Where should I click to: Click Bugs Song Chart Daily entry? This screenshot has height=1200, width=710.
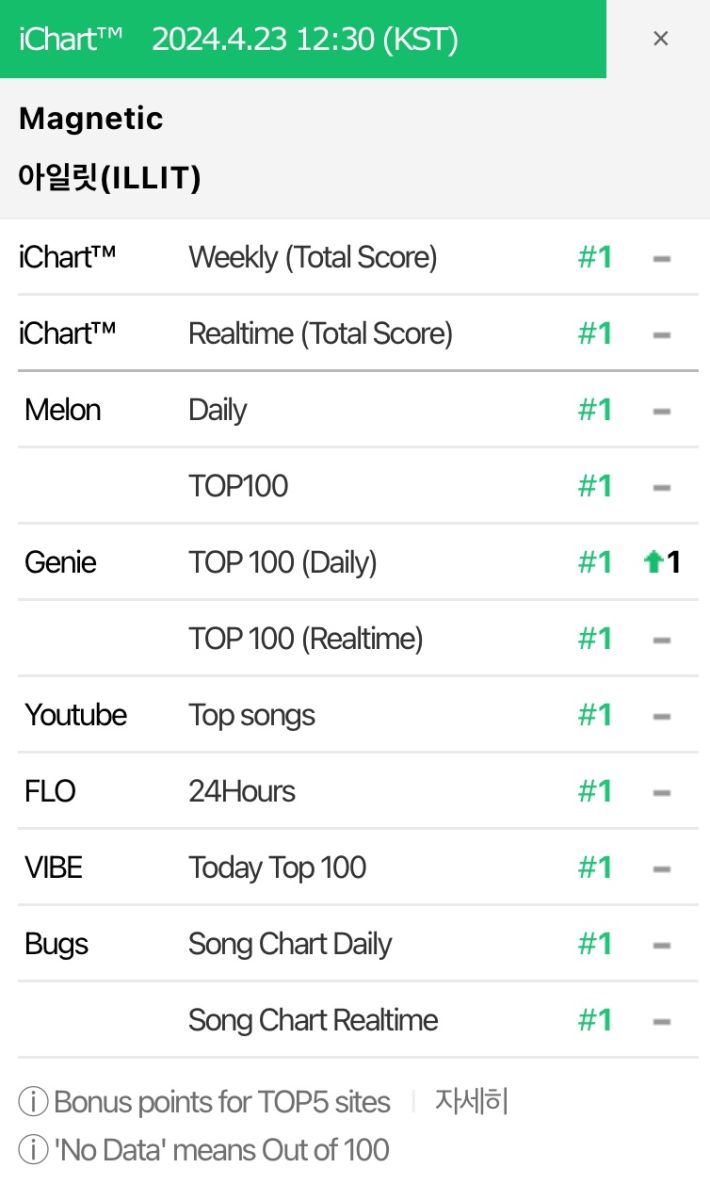tap(358, 943)
